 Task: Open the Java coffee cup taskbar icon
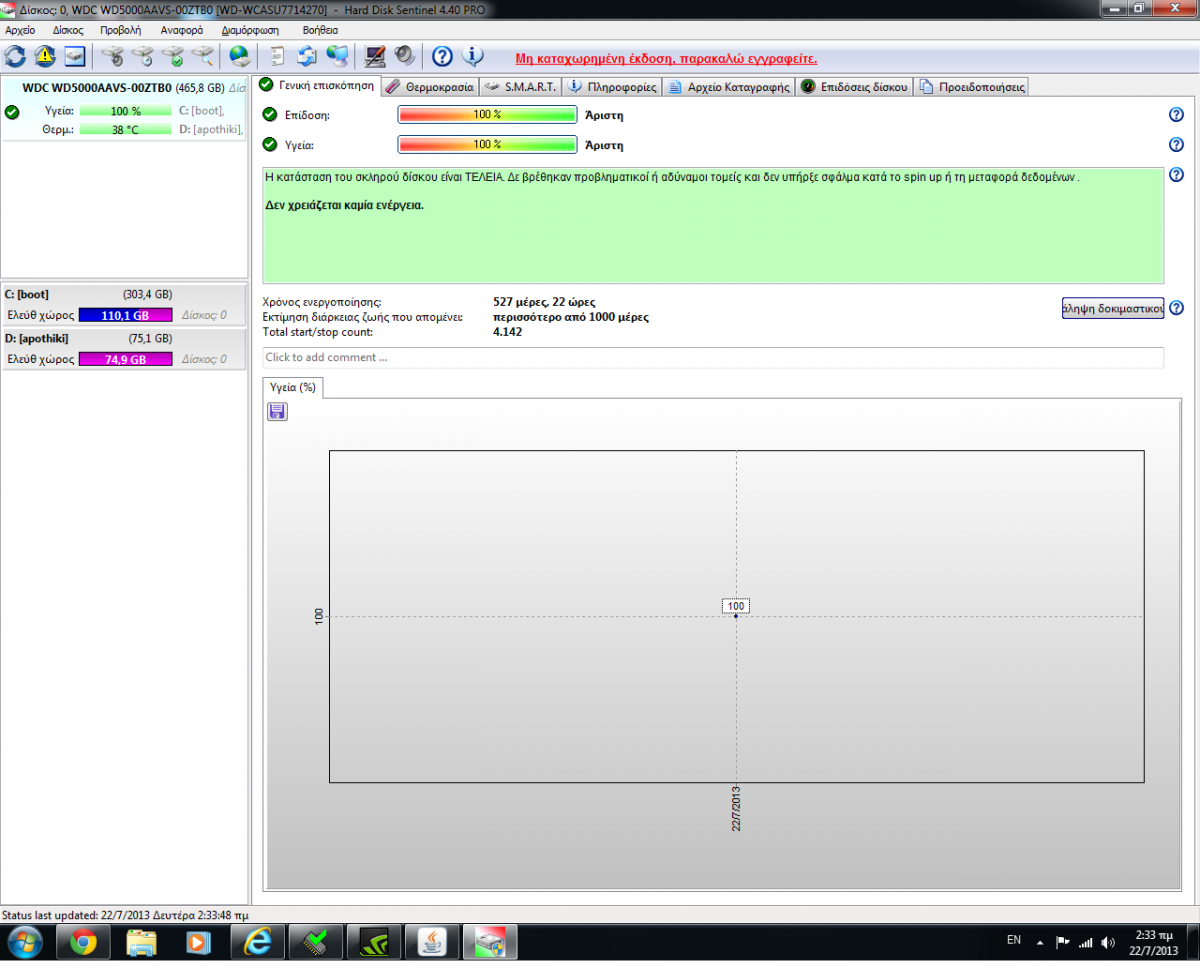pos(431,943)
